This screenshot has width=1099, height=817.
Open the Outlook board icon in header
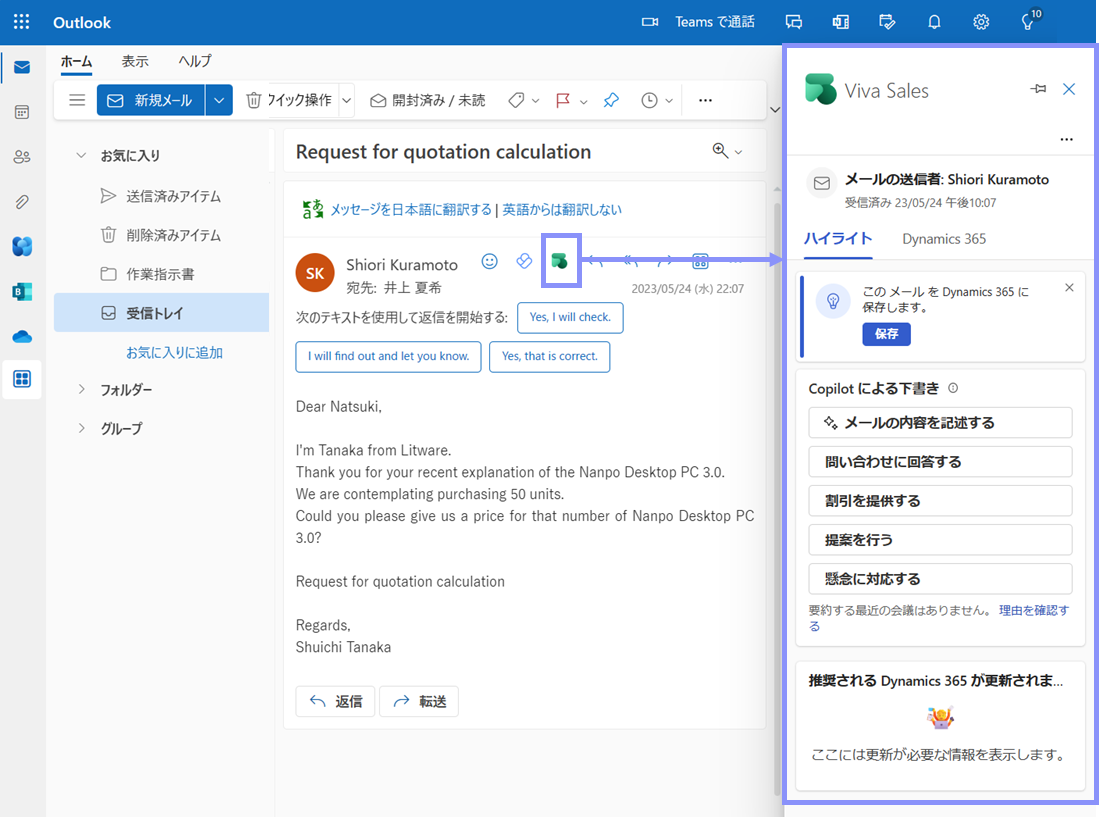(840, 22)
